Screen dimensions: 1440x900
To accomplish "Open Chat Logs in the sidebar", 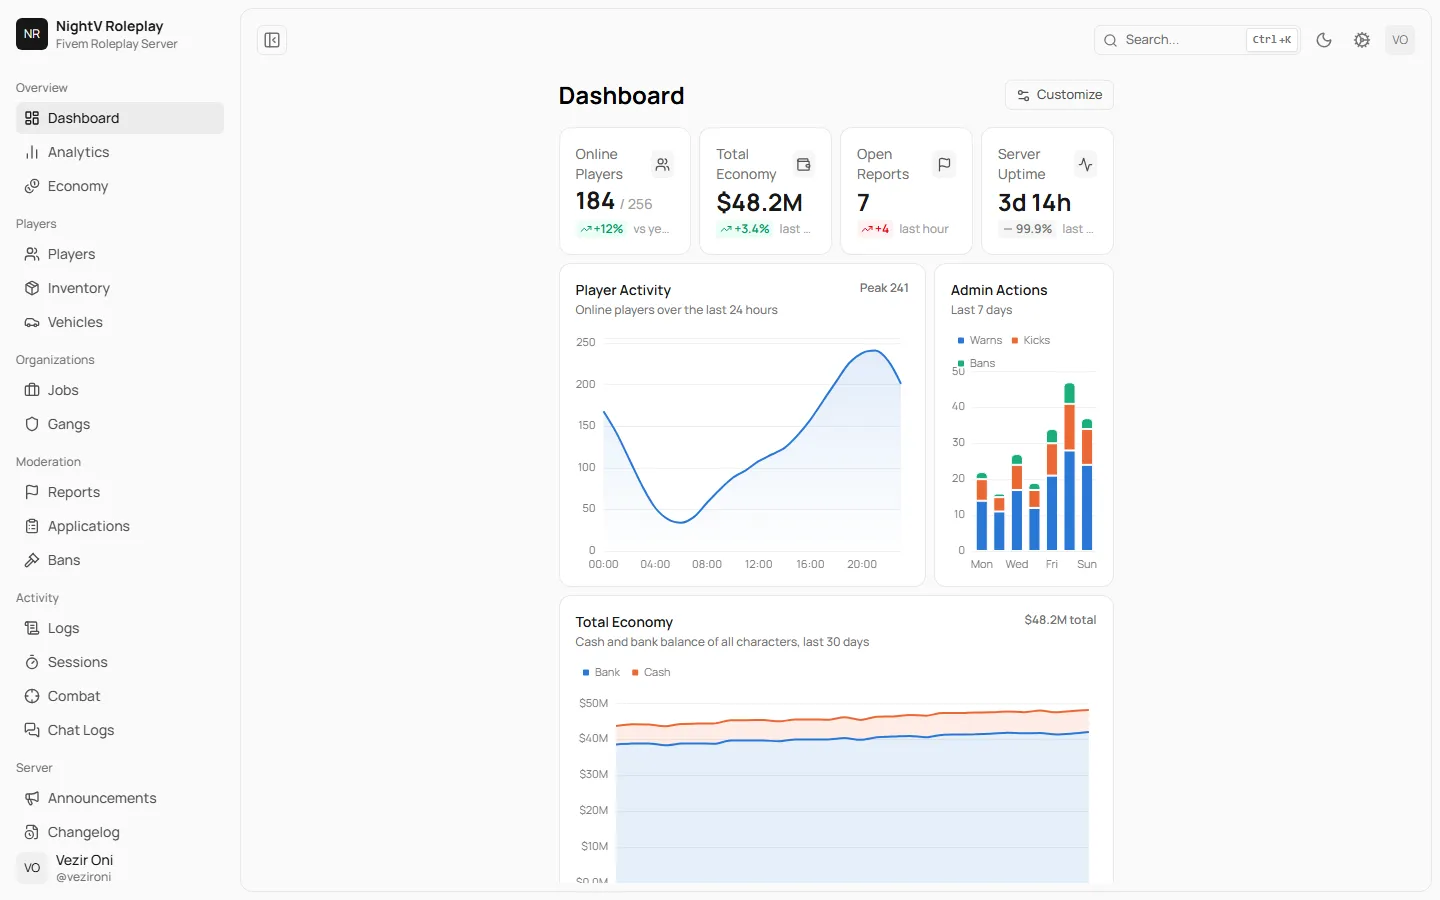I will tap(120, 730).
